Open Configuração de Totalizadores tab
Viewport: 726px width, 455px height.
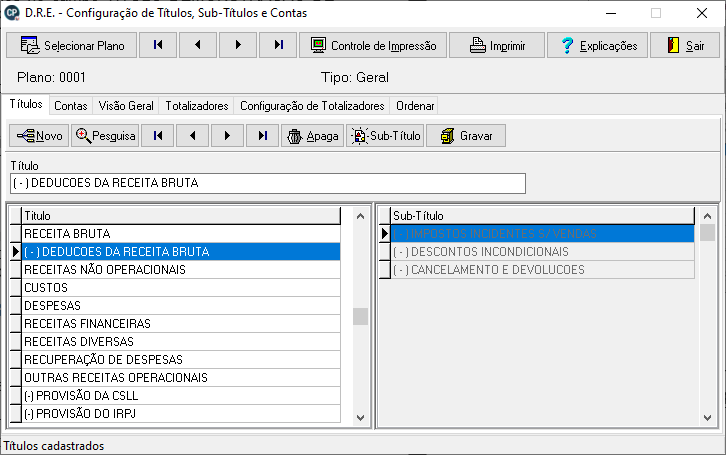point(312,106)
